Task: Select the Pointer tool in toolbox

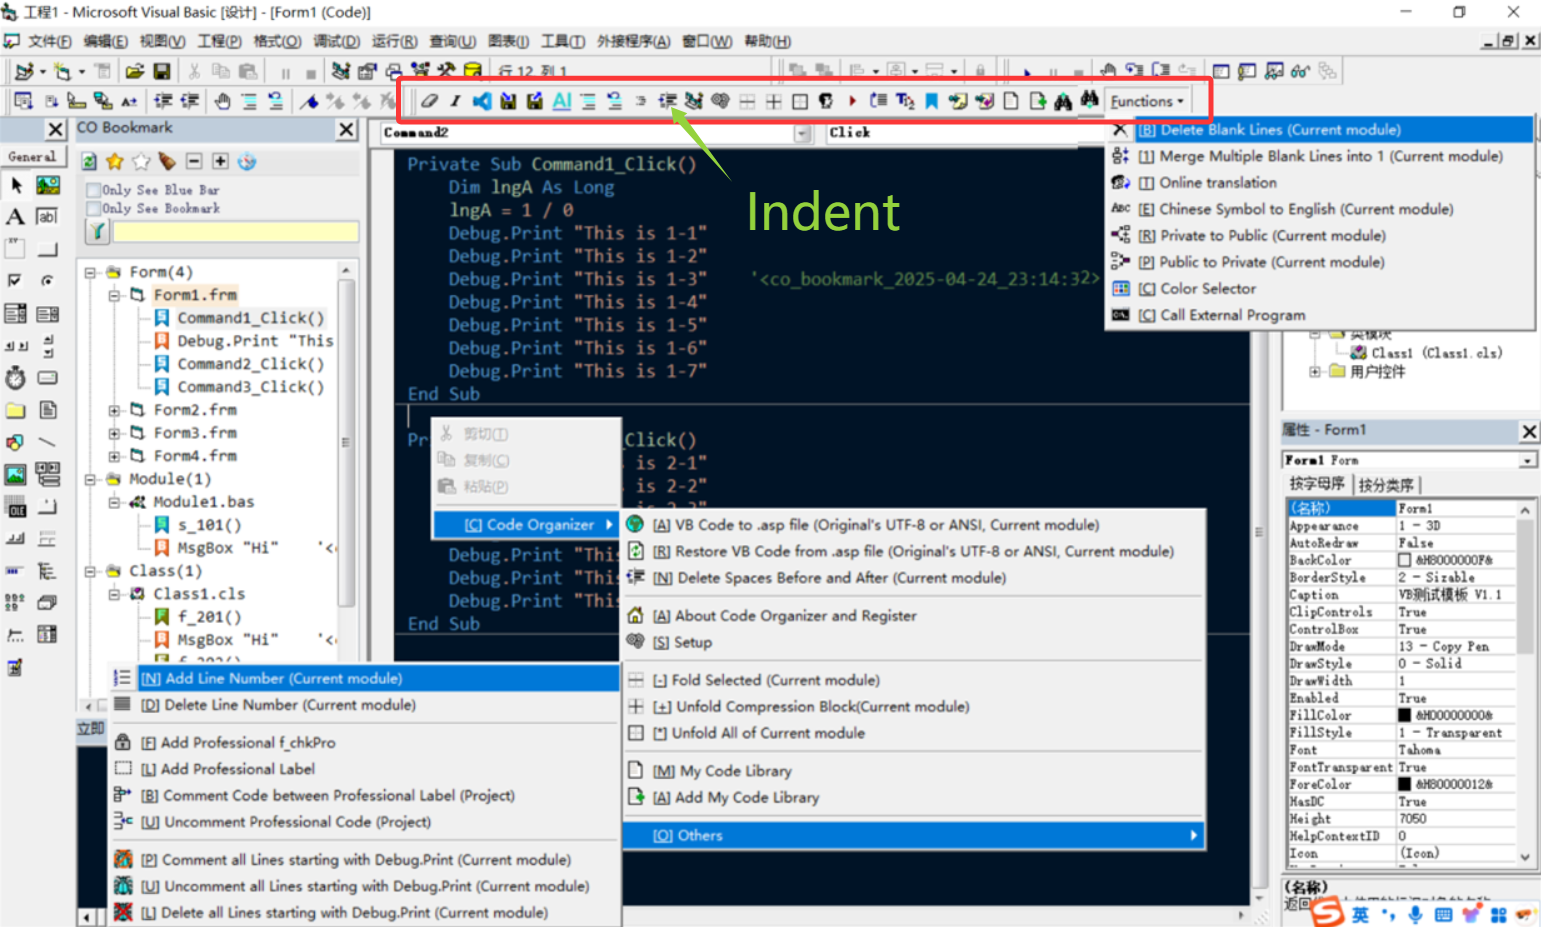Action: 16,185
